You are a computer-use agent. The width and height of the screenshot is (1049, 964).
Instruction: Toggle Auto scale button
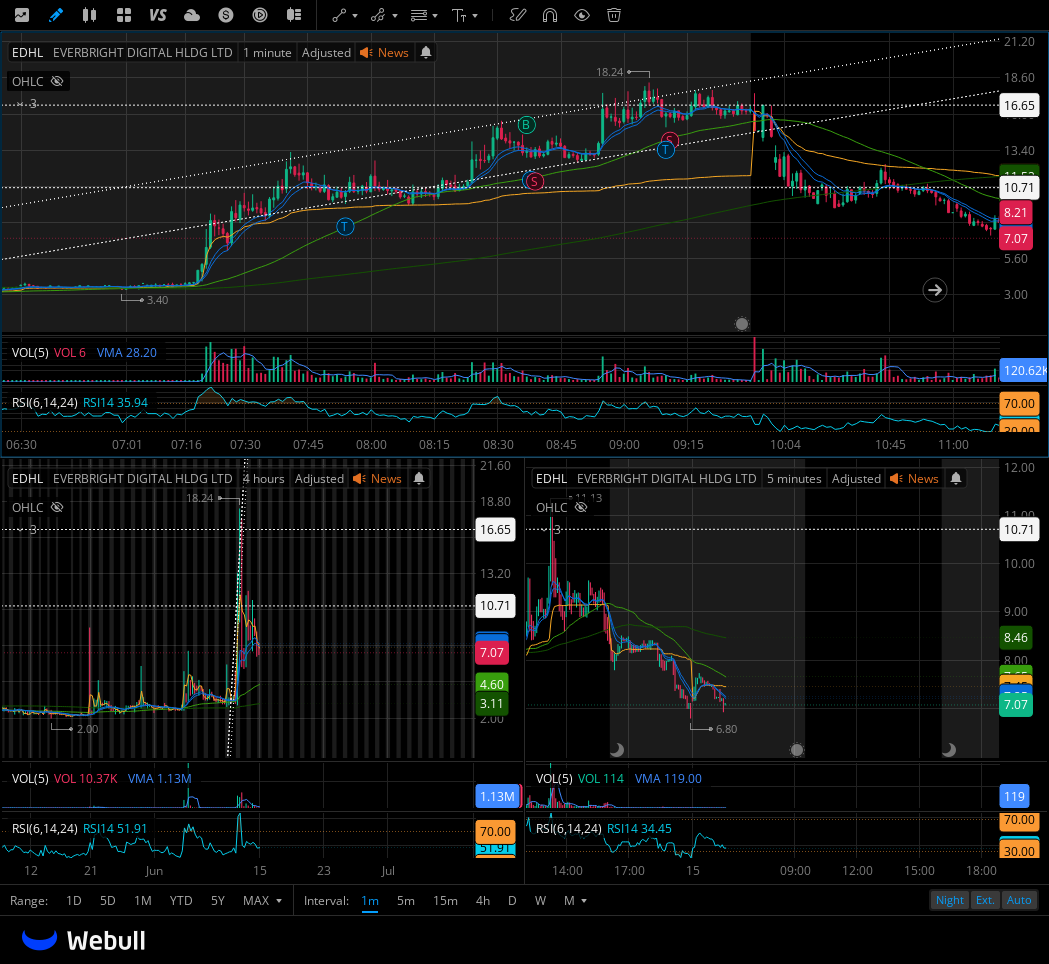[1019, 900]
